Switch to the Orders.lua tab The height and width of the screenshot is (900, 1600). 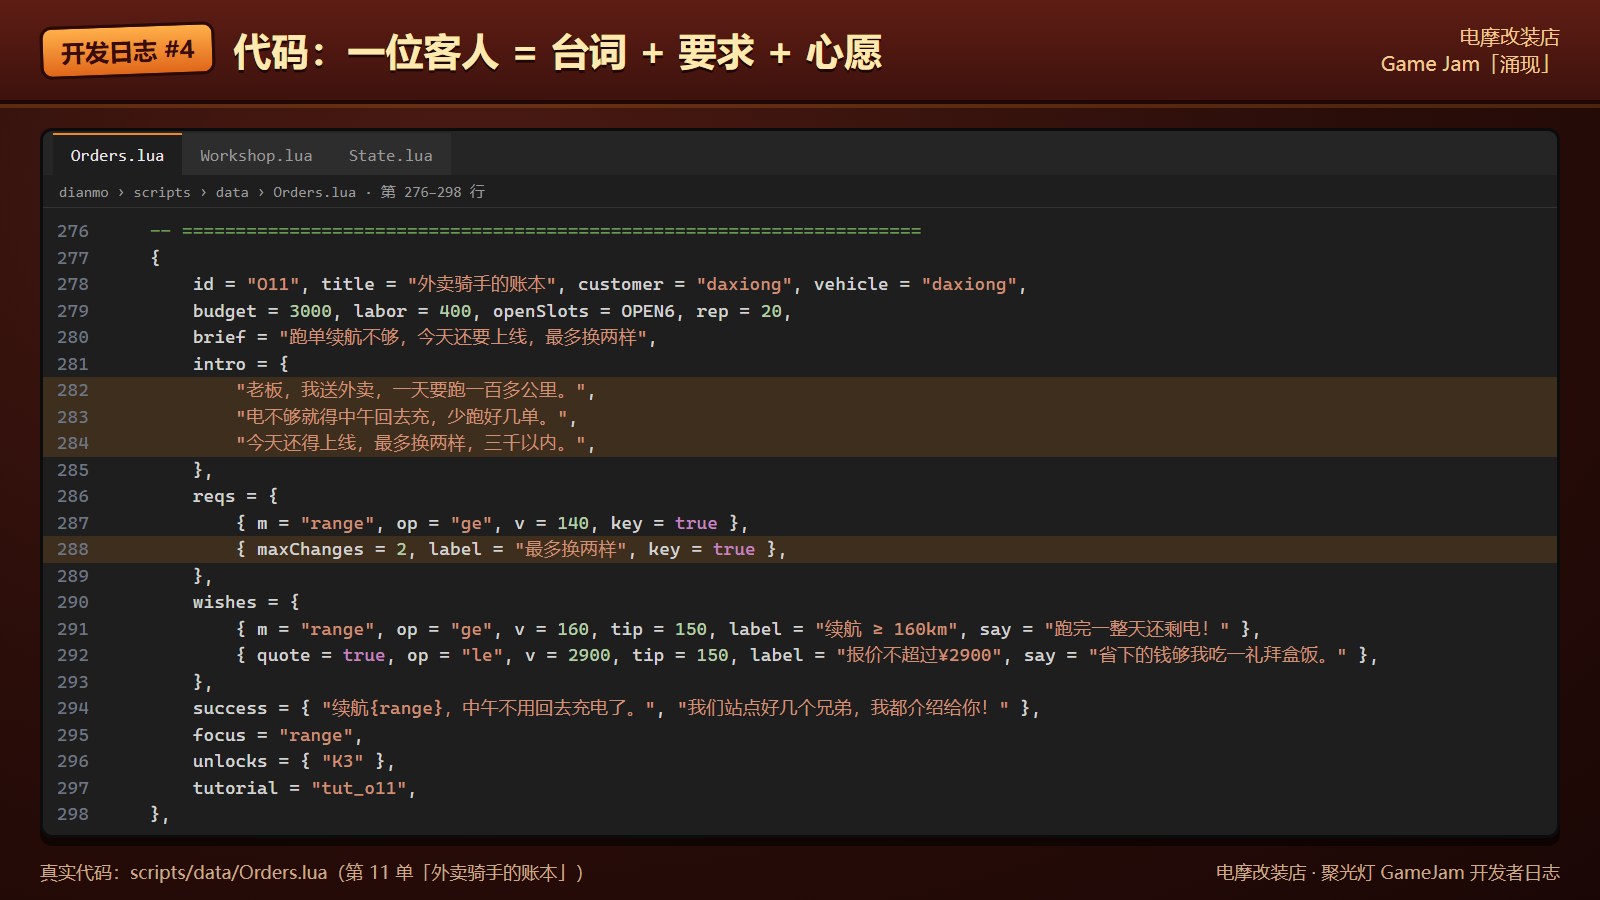117,155
